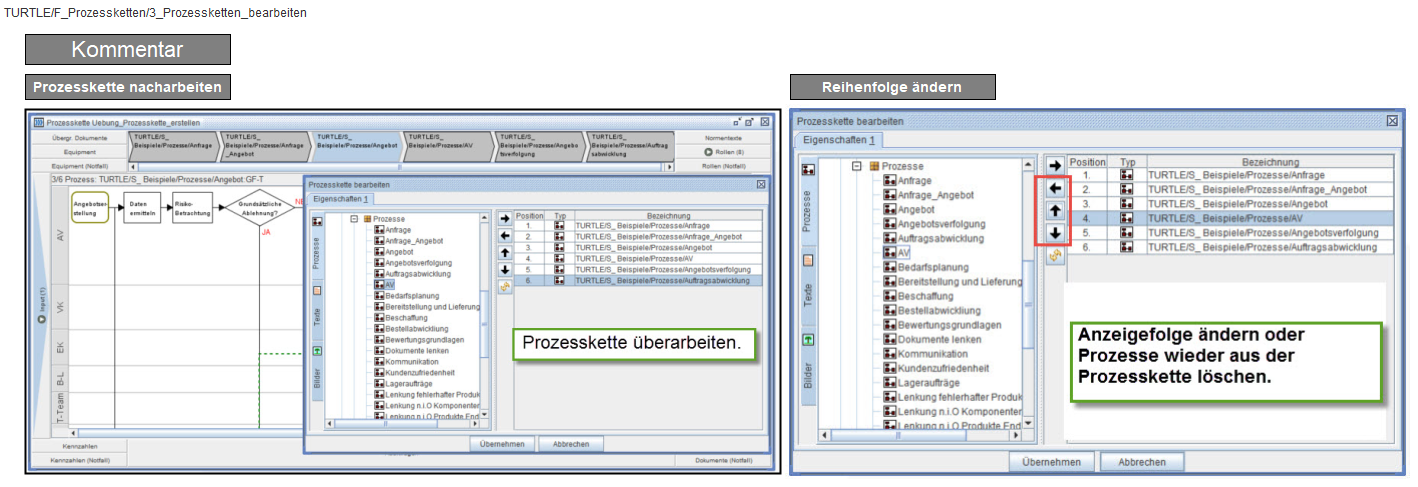Viewport: 1418px width, 487px height.
Task: Collapse Prozesse tree node in Prozesskette nacharbeiten dialog
Action: point(353,219)
